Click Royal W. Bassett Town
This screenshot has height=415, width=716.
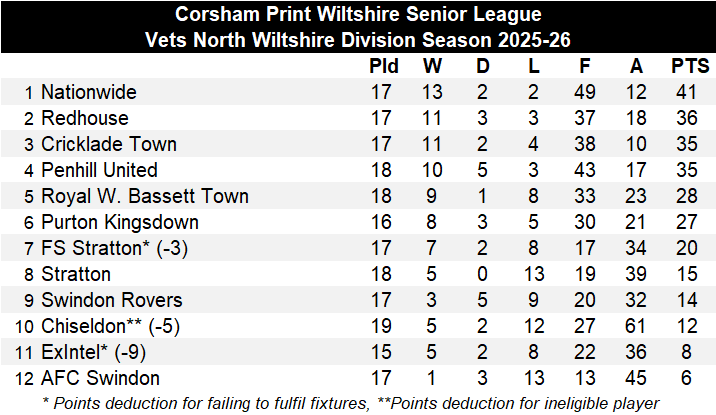coord(145,196)
